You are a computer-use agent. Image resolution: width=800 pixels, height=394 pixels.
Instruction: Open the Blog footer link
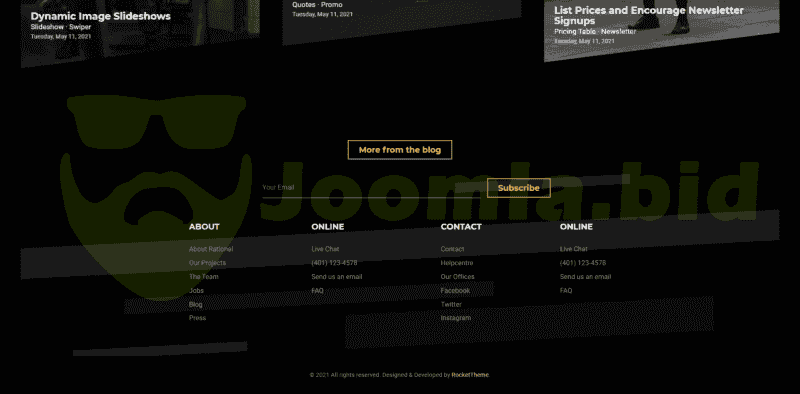(x=195, y=304)
